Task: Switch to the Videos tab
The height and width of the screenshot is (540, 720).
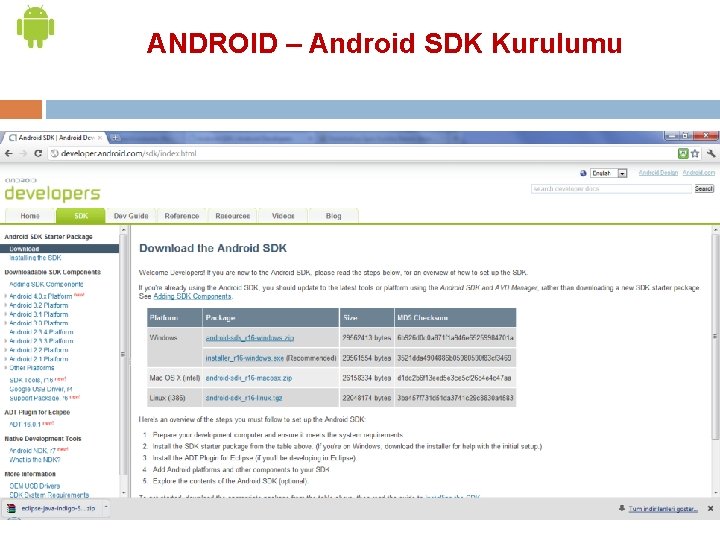Action: coord(283,216)
